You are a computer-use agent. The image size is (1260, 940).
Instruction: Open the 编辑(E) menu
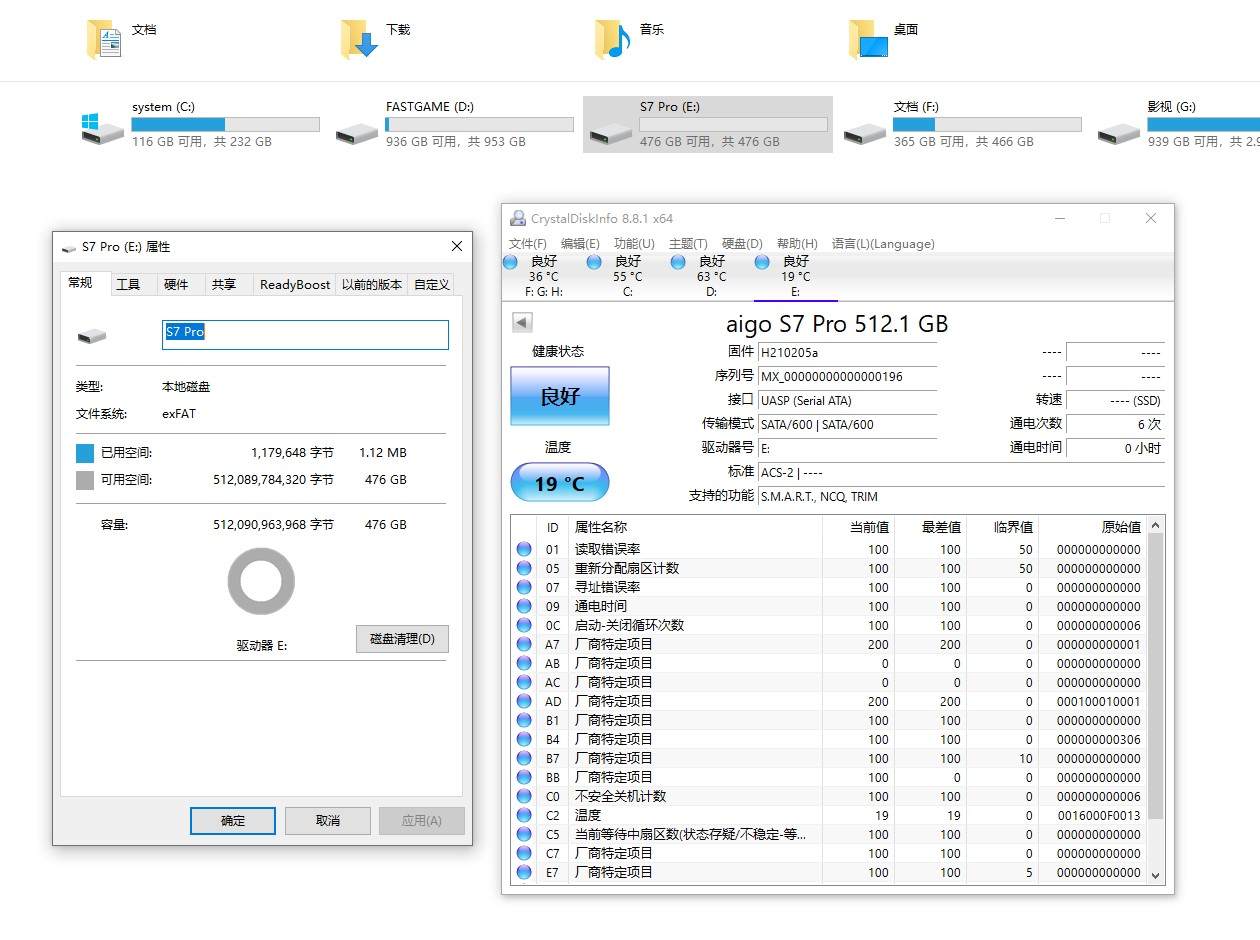(580, 243)
